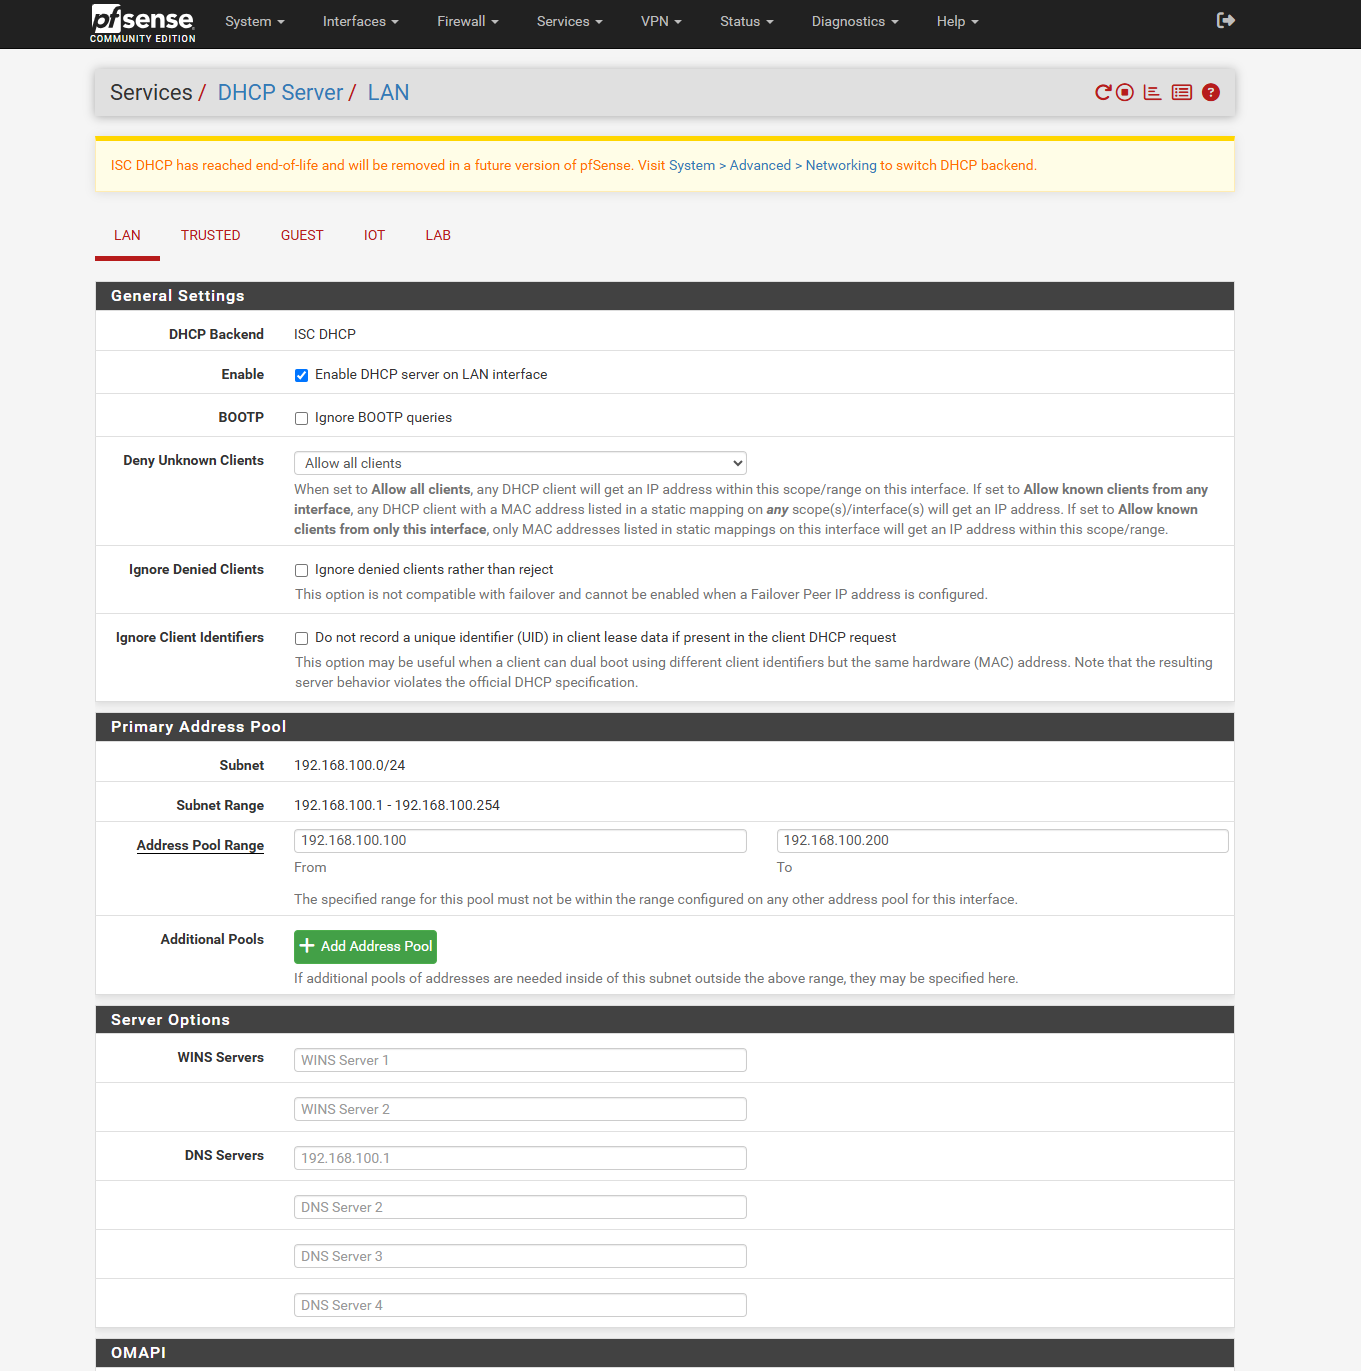Check Ignore denied clients rather than reject

tap(301, 570)
